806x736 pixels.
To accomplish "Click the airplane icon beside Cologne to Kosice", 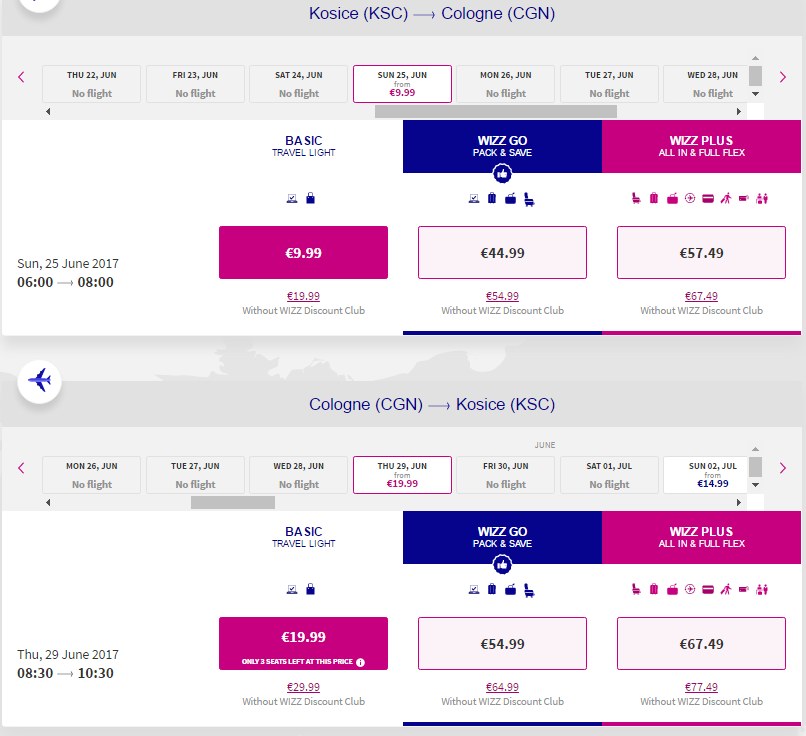I will pyautogui.click(x=40, y=381).
